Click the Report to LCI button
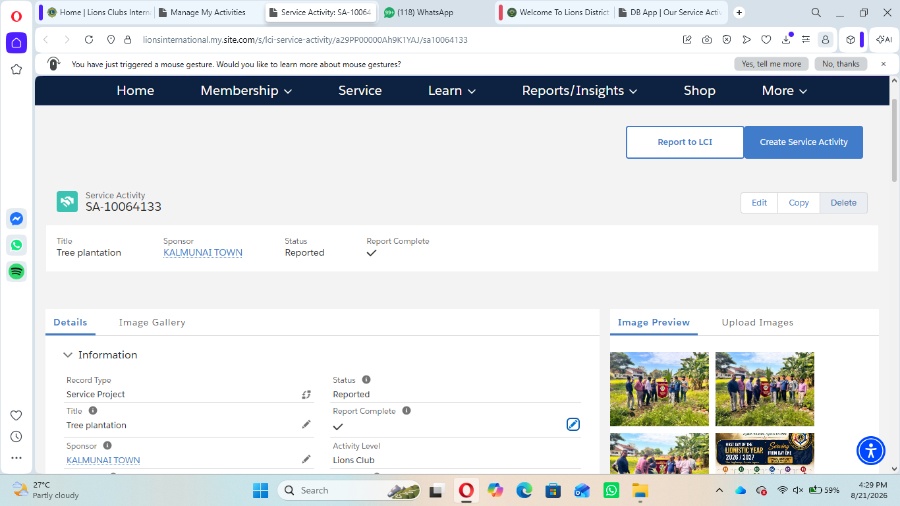Viewport: 900px width, 506px height. pyautogui.click(x=685, y=142)
